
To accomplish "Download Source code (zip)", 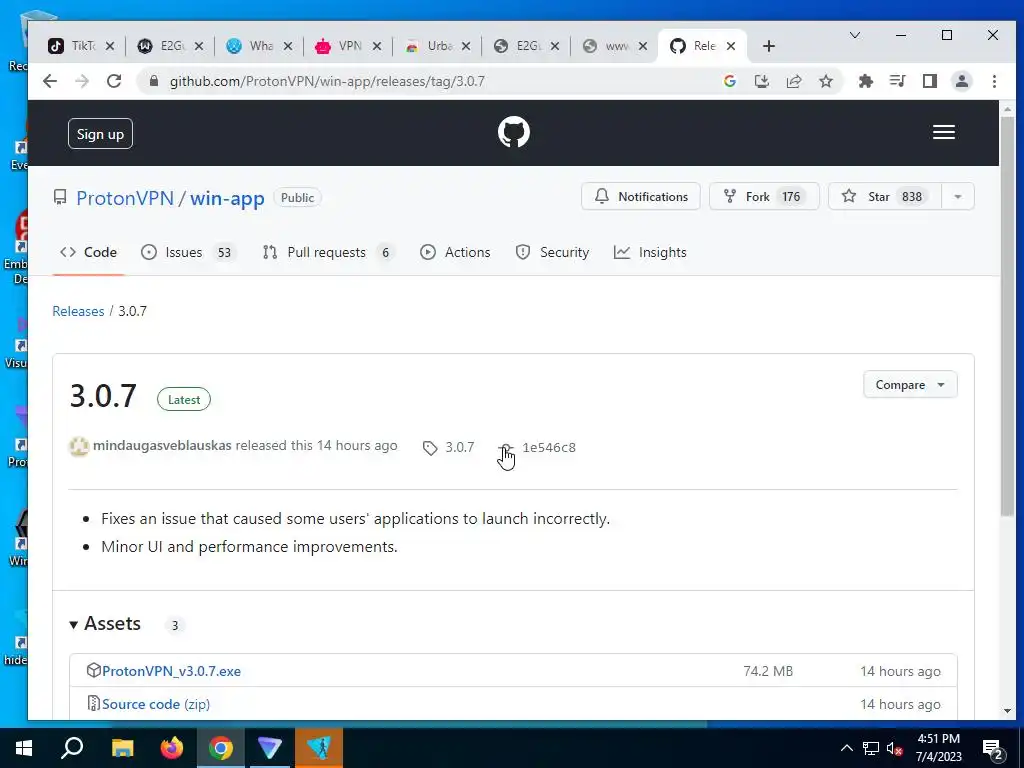I will pyautogui.click(x=155, y=704).
